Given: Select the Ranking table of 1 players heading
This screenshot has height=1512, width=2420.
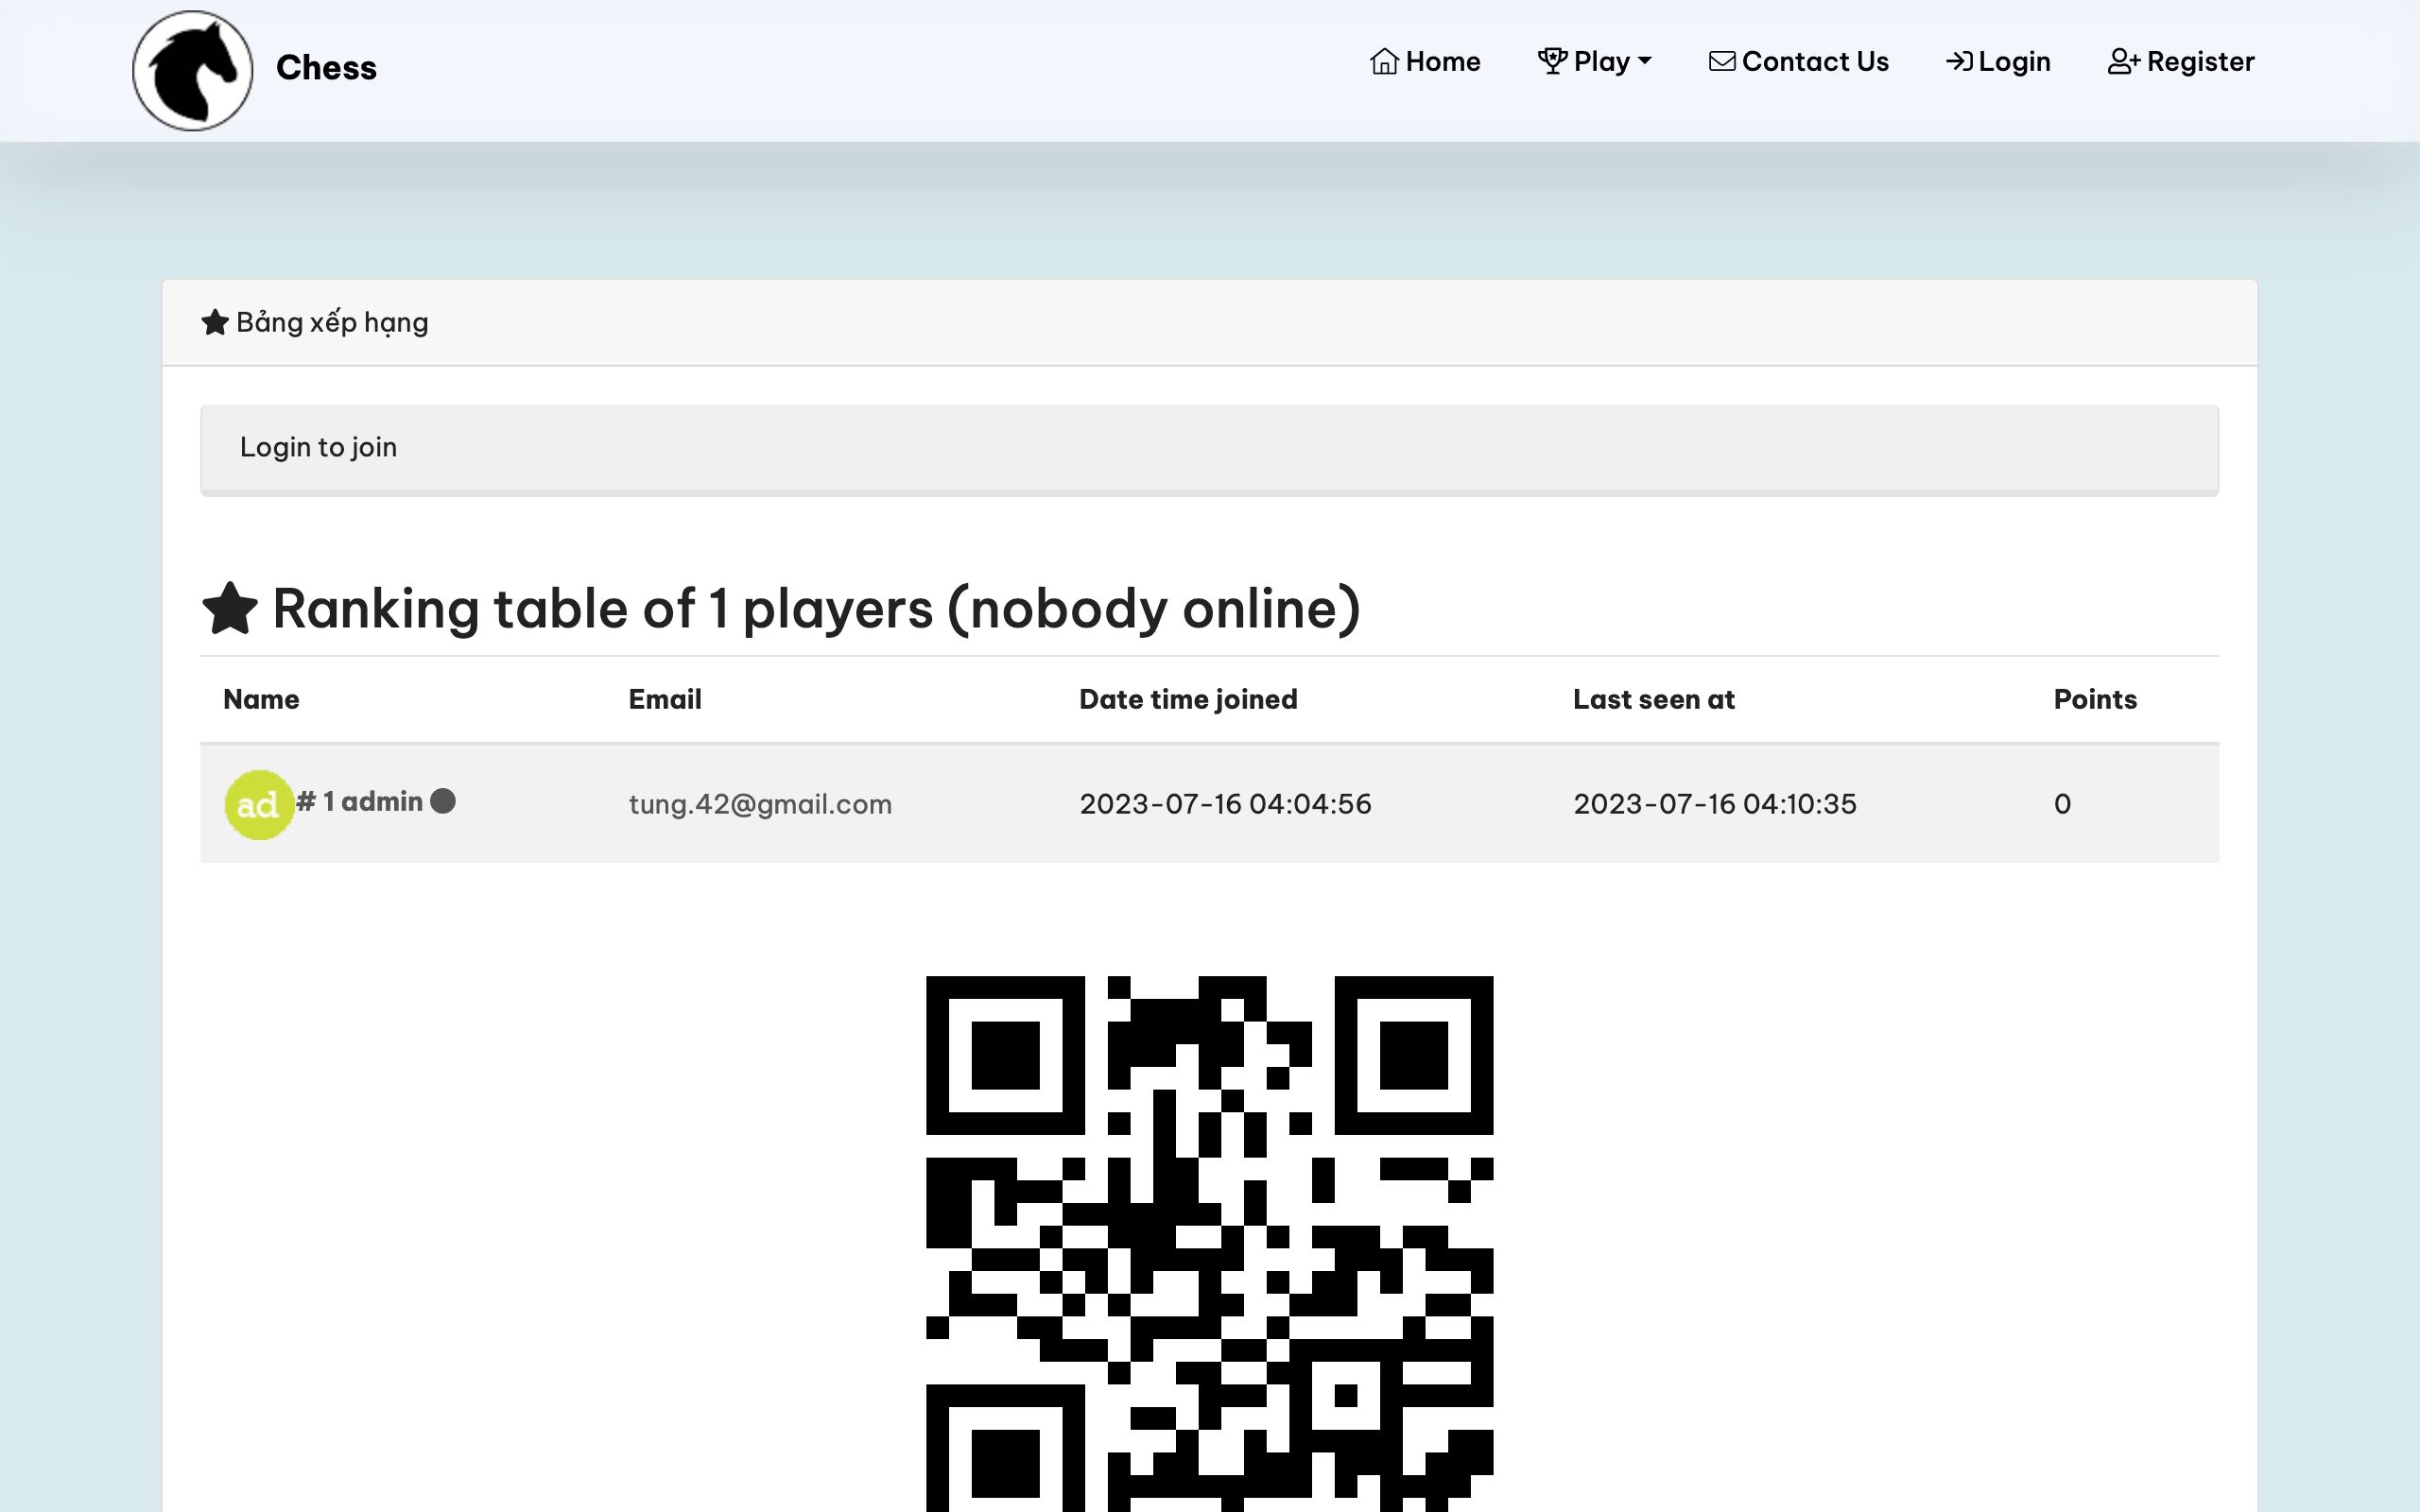Looking at the screenshot, I should pyautogui.click(x=816, y=608).
